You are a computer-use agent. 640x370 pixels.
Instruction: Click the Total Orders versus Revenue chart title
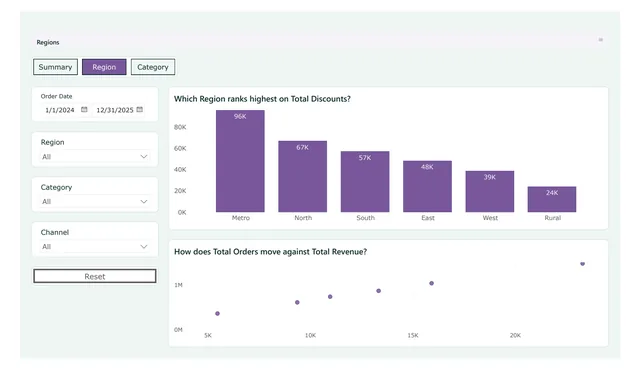tap(270, 252)
